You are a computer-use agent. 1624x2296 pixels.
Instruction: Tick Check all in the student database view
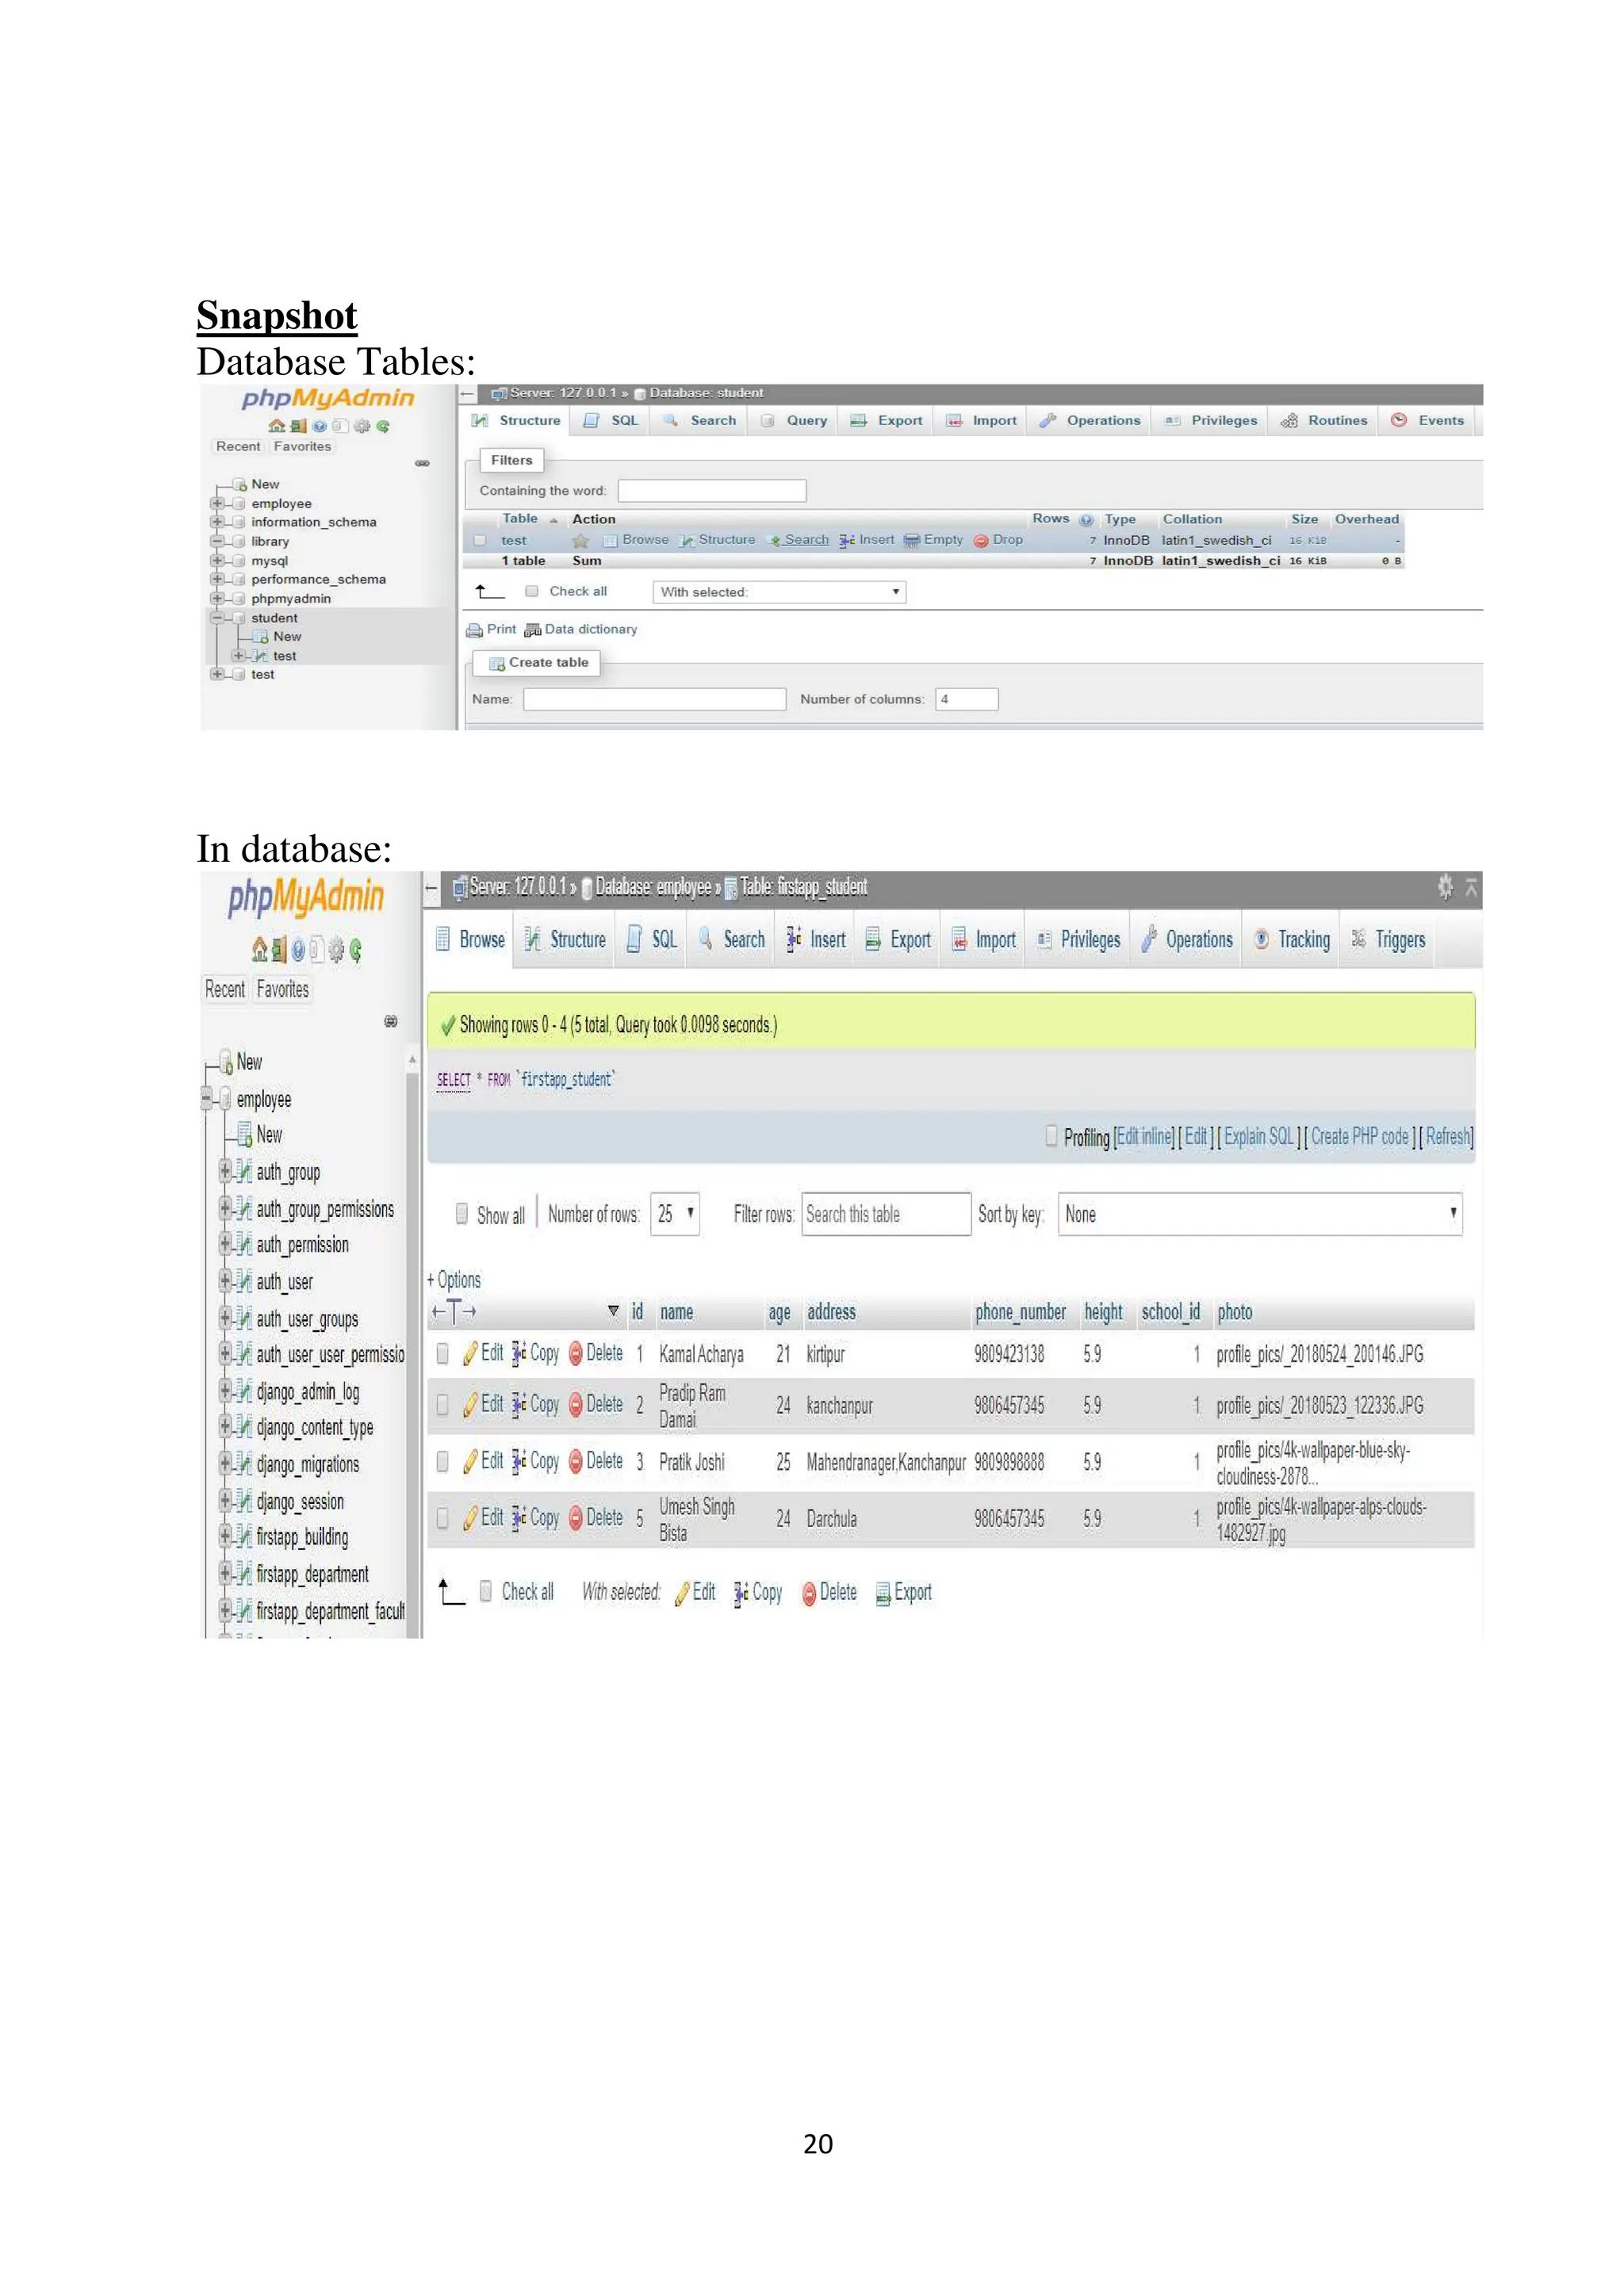(x=532, y=591)
